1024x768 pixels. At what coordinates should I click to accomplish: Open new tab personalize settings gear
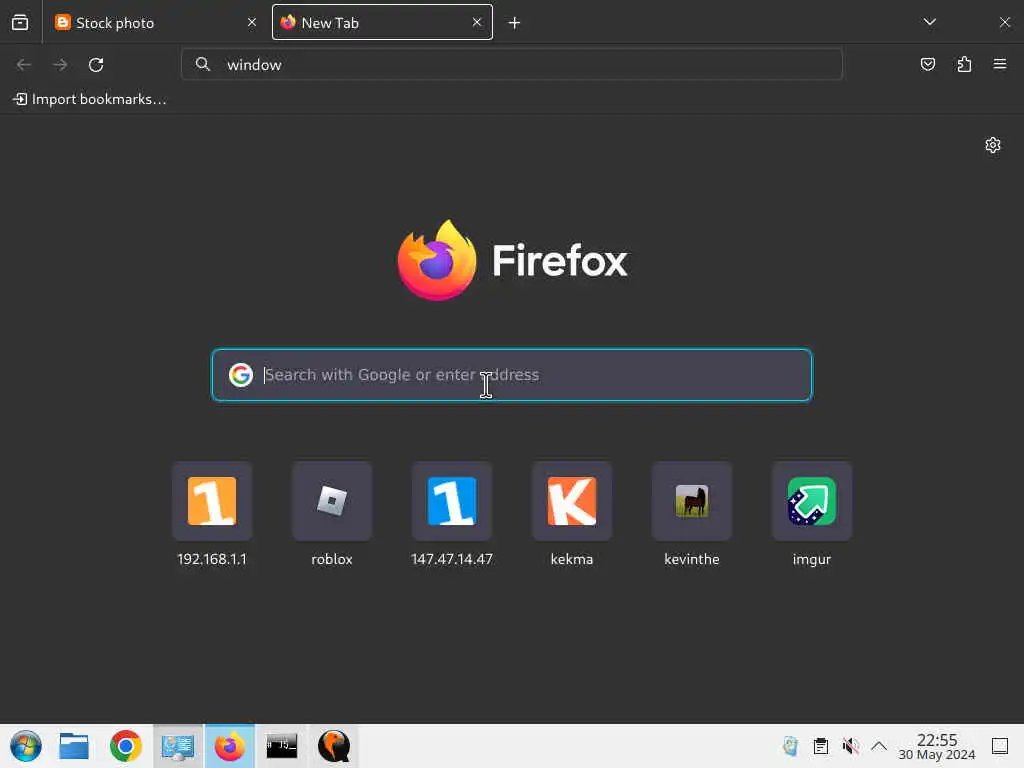(x=993, y=145)
